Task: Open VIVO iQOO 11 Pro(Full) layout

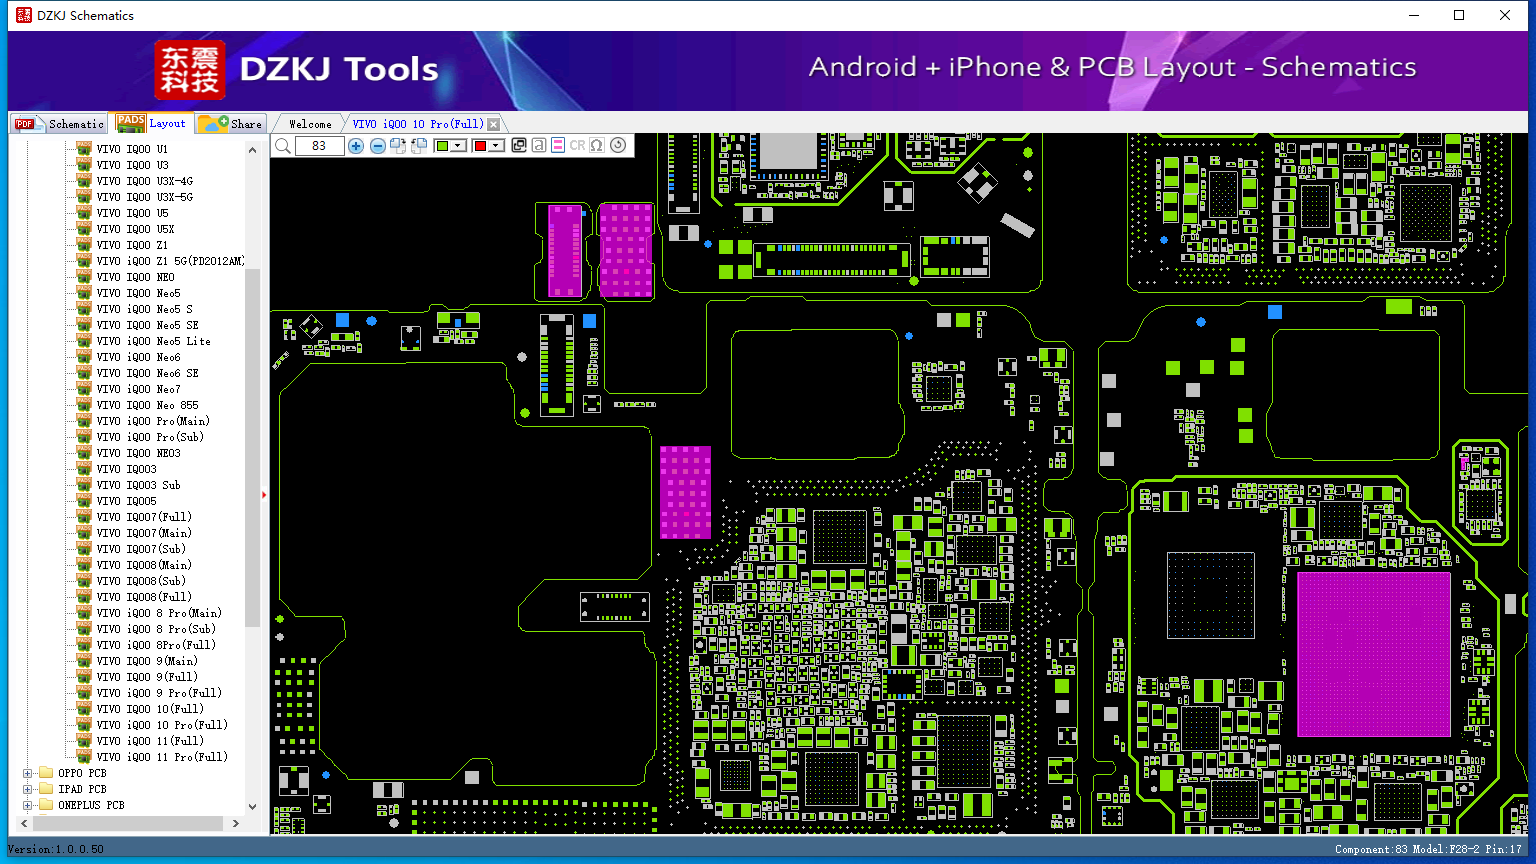Action: click(162, 757)
